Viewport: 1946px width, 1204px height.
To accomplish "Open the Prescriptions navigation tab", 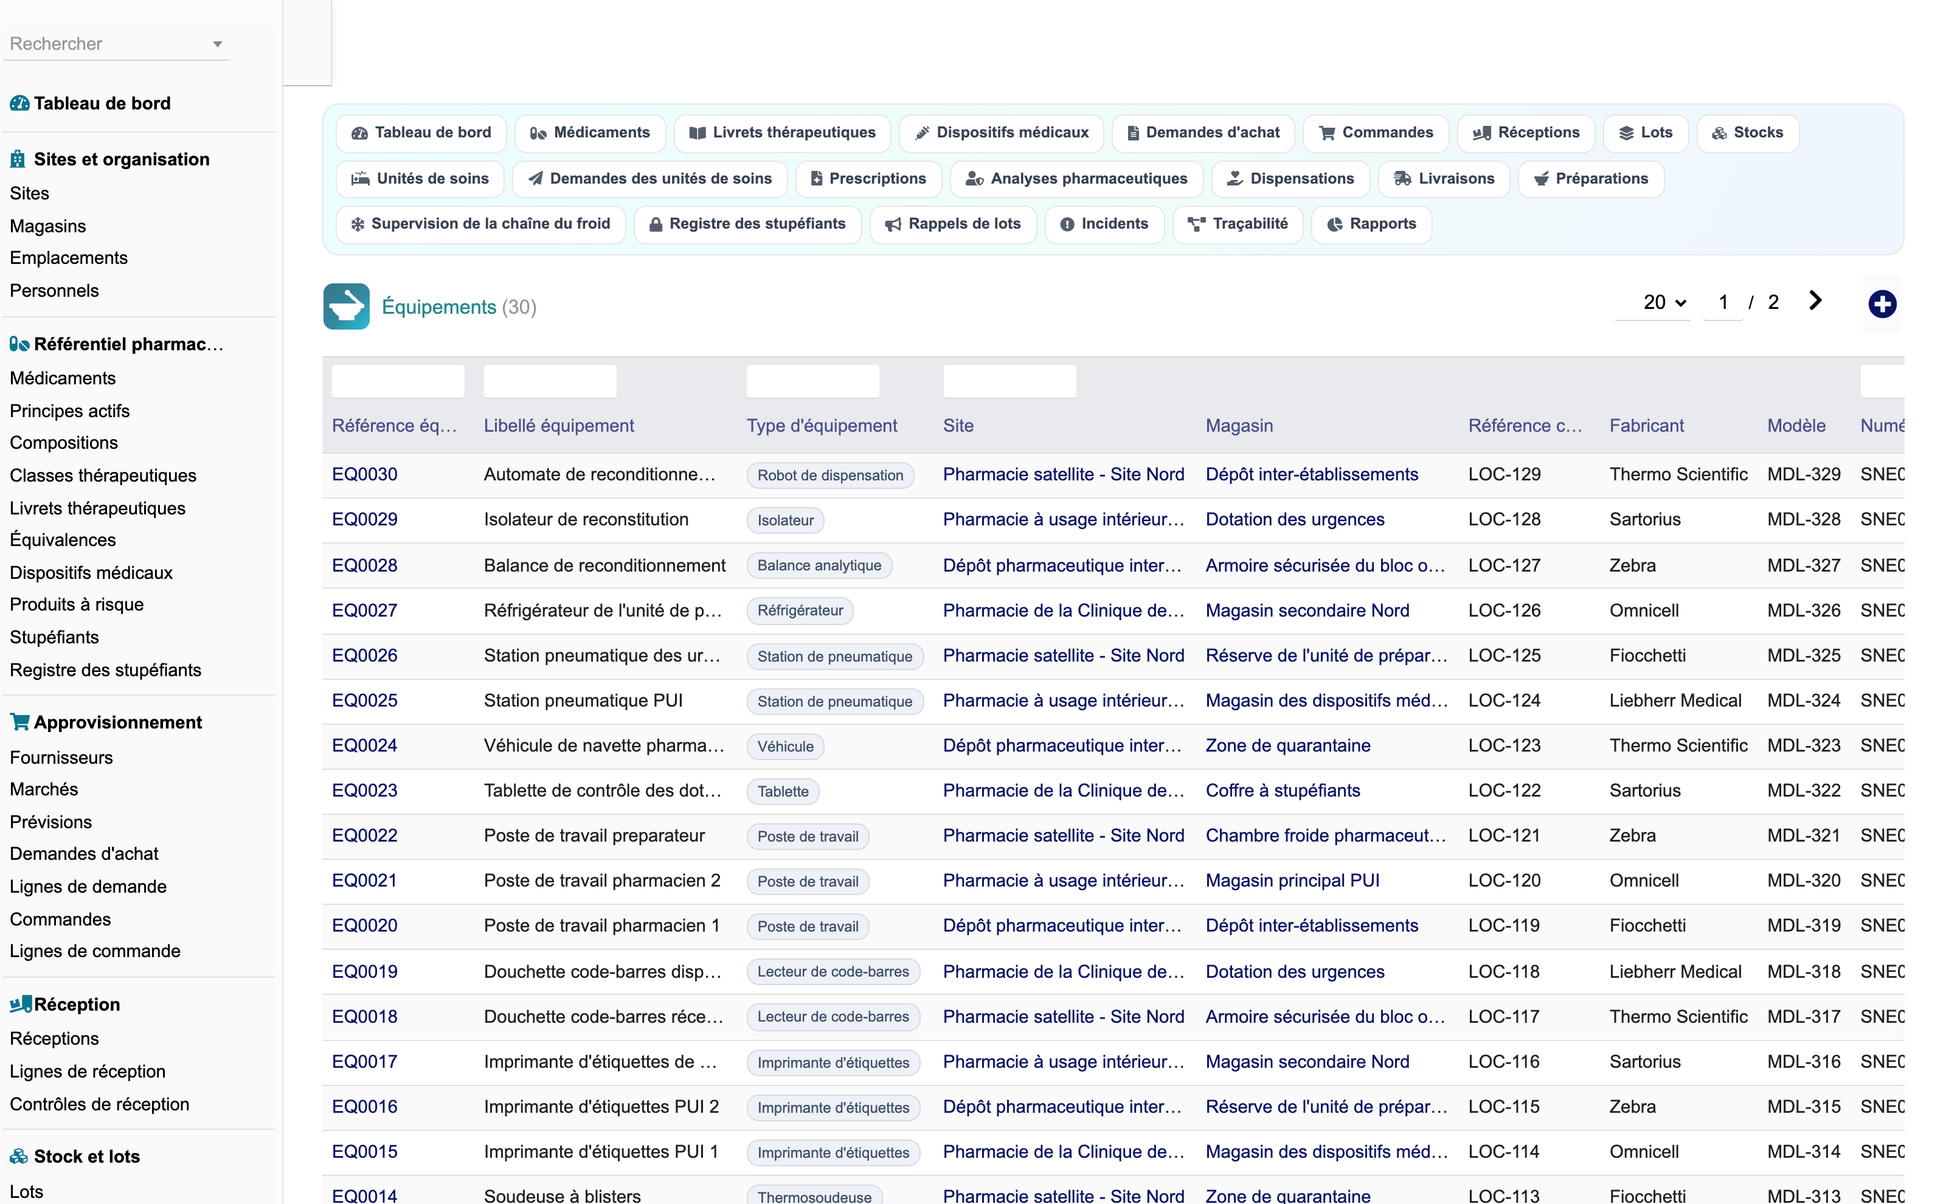I will pyautogui.click(x=868, y=179).
